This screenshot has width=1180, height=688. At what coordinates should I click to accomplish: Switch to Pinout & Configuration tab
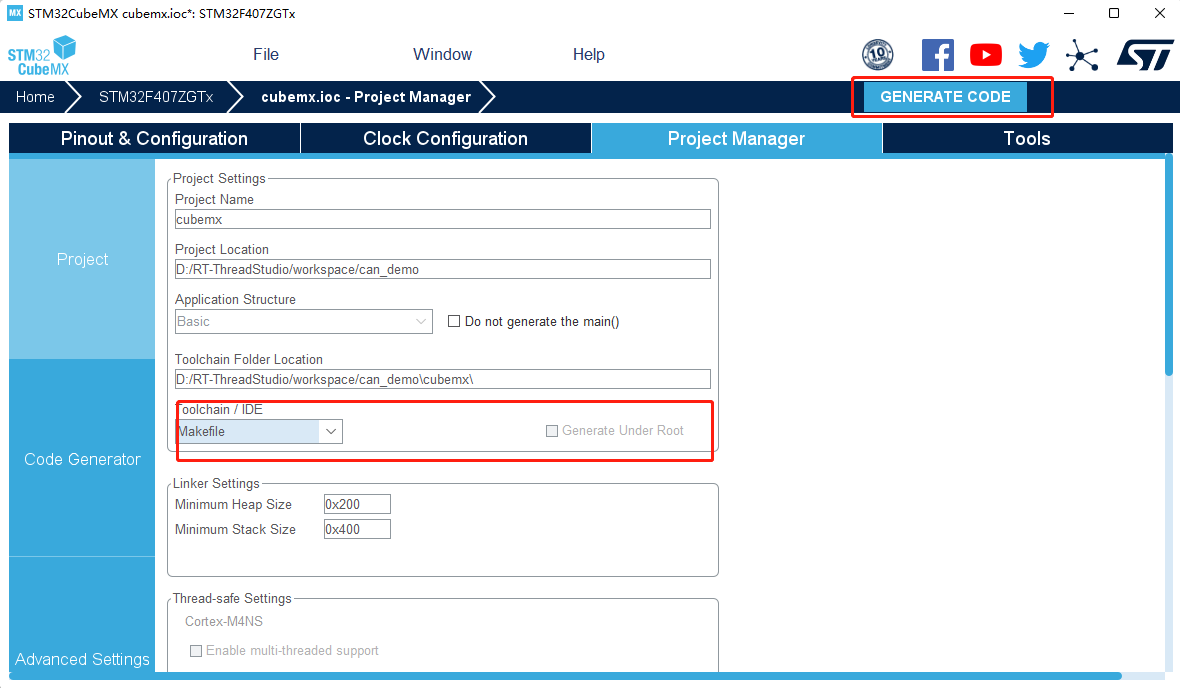tap(154, 139)
